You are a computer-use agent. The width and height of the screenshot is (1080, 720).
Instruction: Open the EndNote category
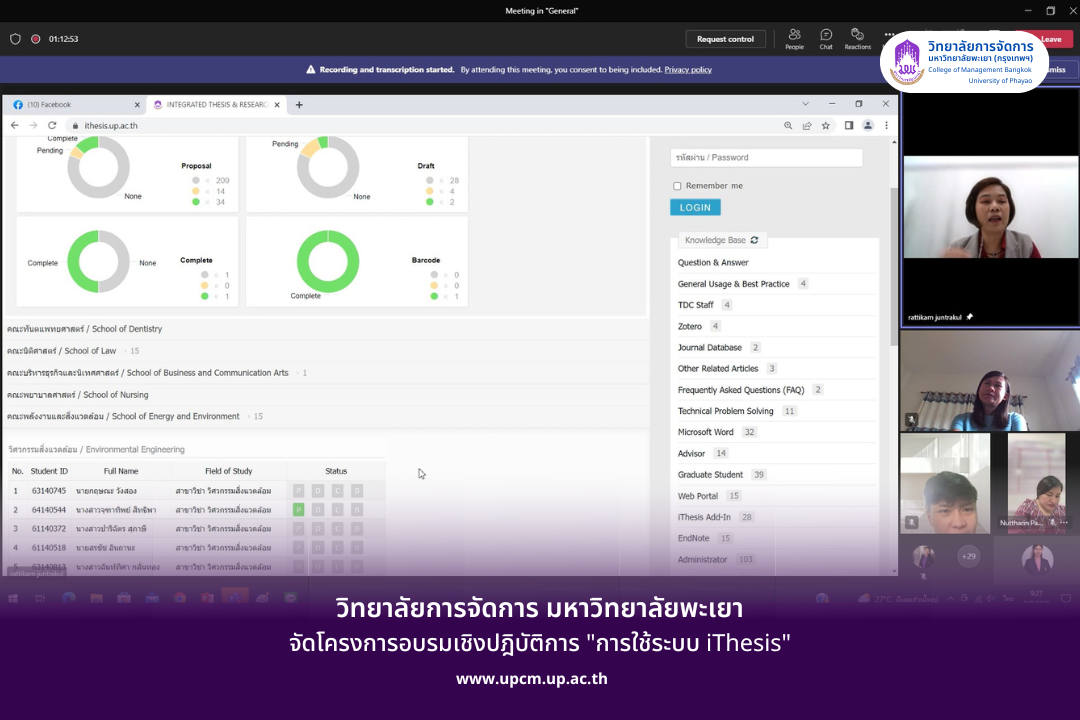[x=694, y=538]
